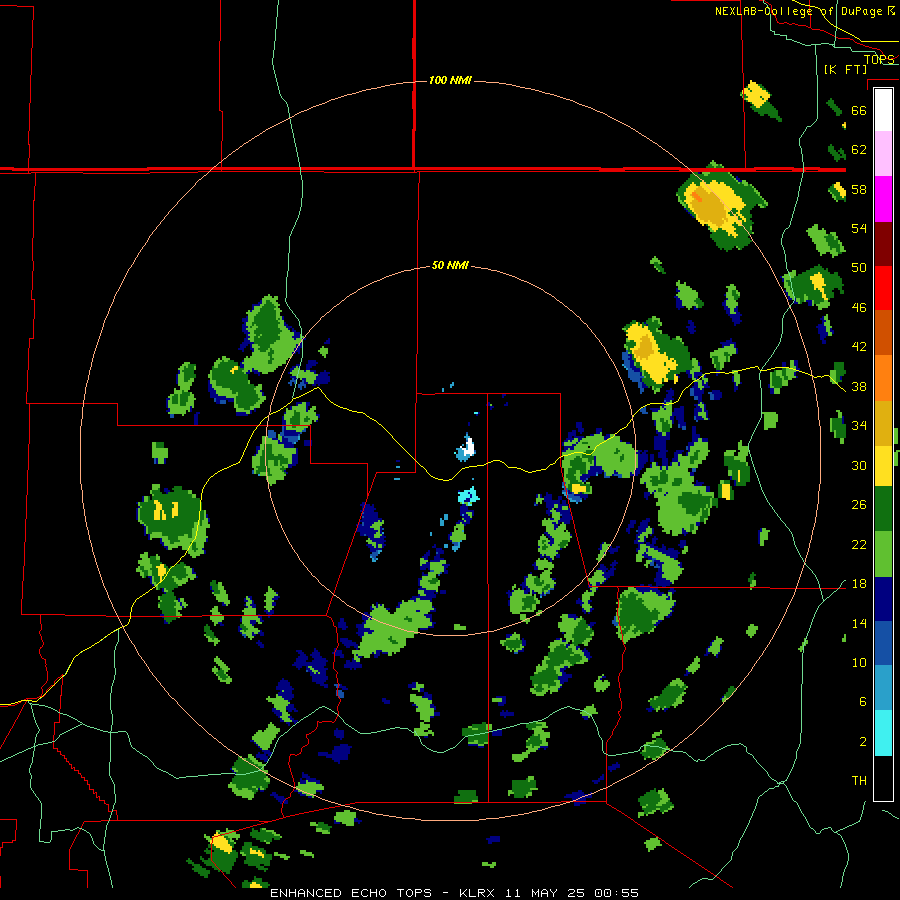Viewport: 900px width, 900px height.
Task: Click the "42" legend value
Action: click(x=859, y=347)
